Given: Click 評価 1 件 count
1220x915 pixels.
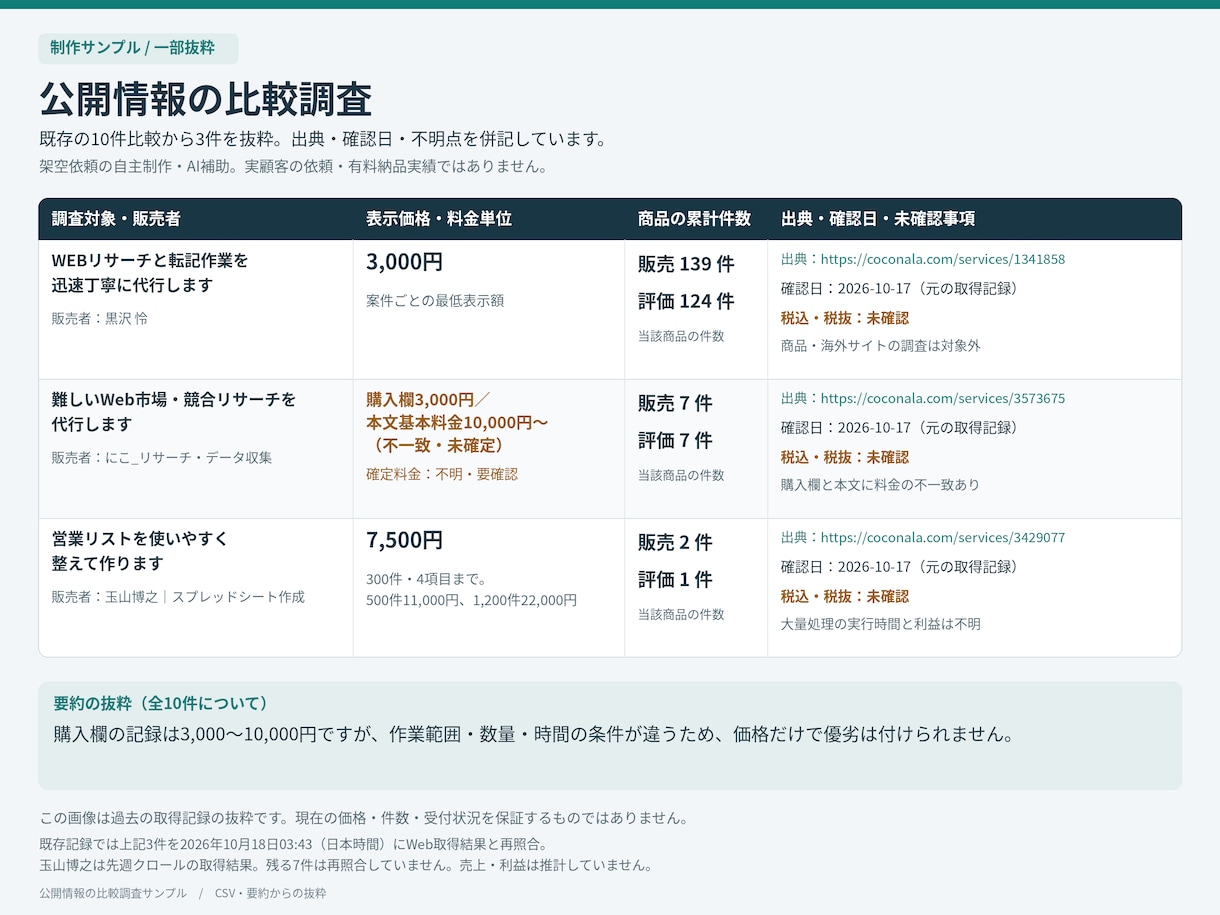Looking at the screenshot, I should 675,579.
